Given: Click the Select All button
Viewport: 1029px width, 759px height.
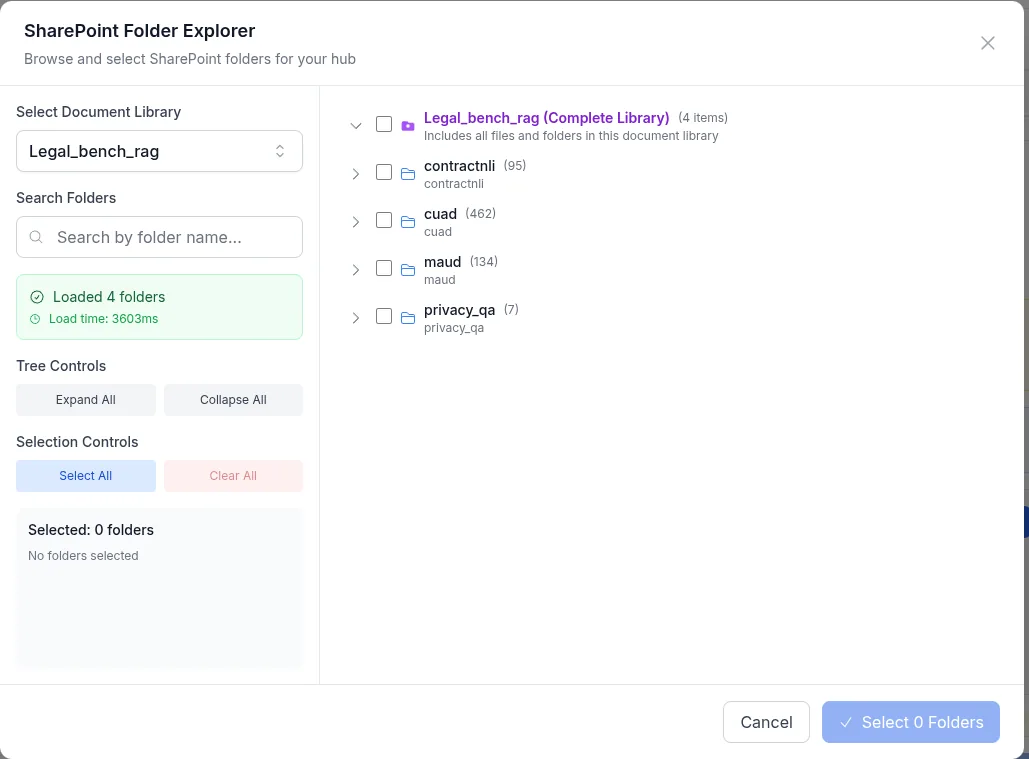Looking at the screenshot, I should coord(86,476).
